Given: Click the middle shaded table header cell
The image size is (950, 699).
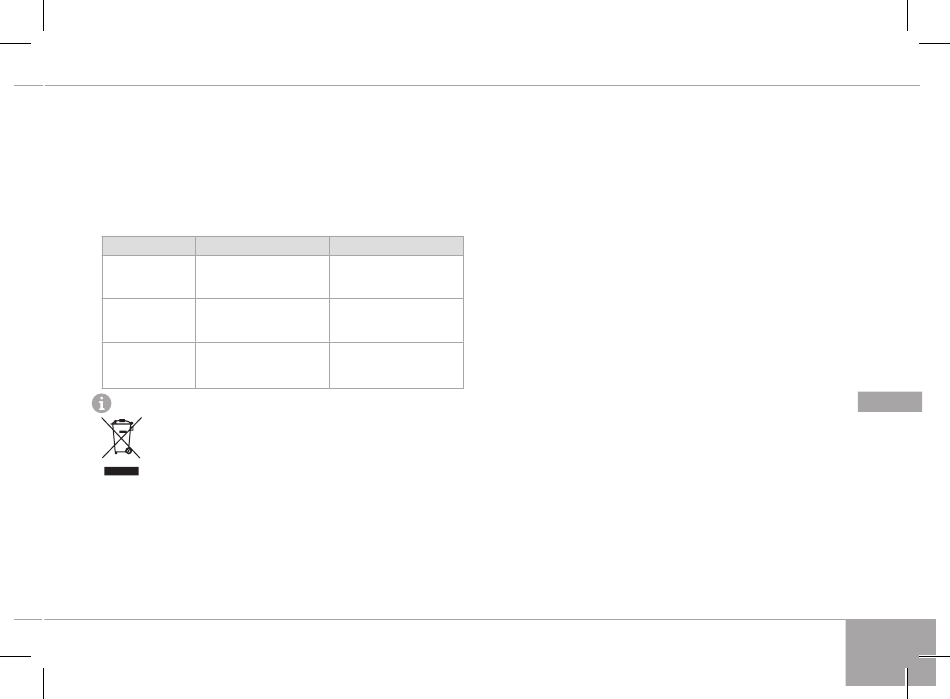Looking at the screenshot, I should coord(262,246).
